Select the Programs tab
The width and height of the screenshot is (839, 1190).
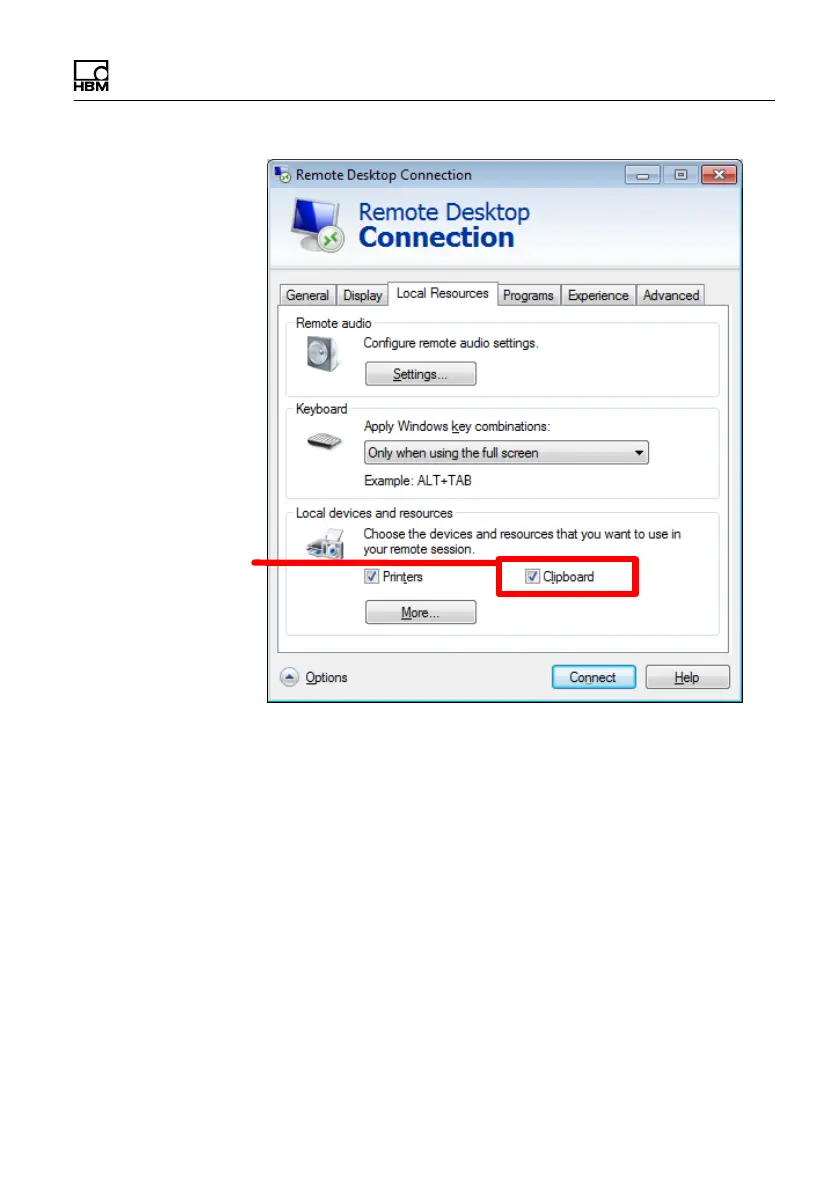click(x=528, y=295)
